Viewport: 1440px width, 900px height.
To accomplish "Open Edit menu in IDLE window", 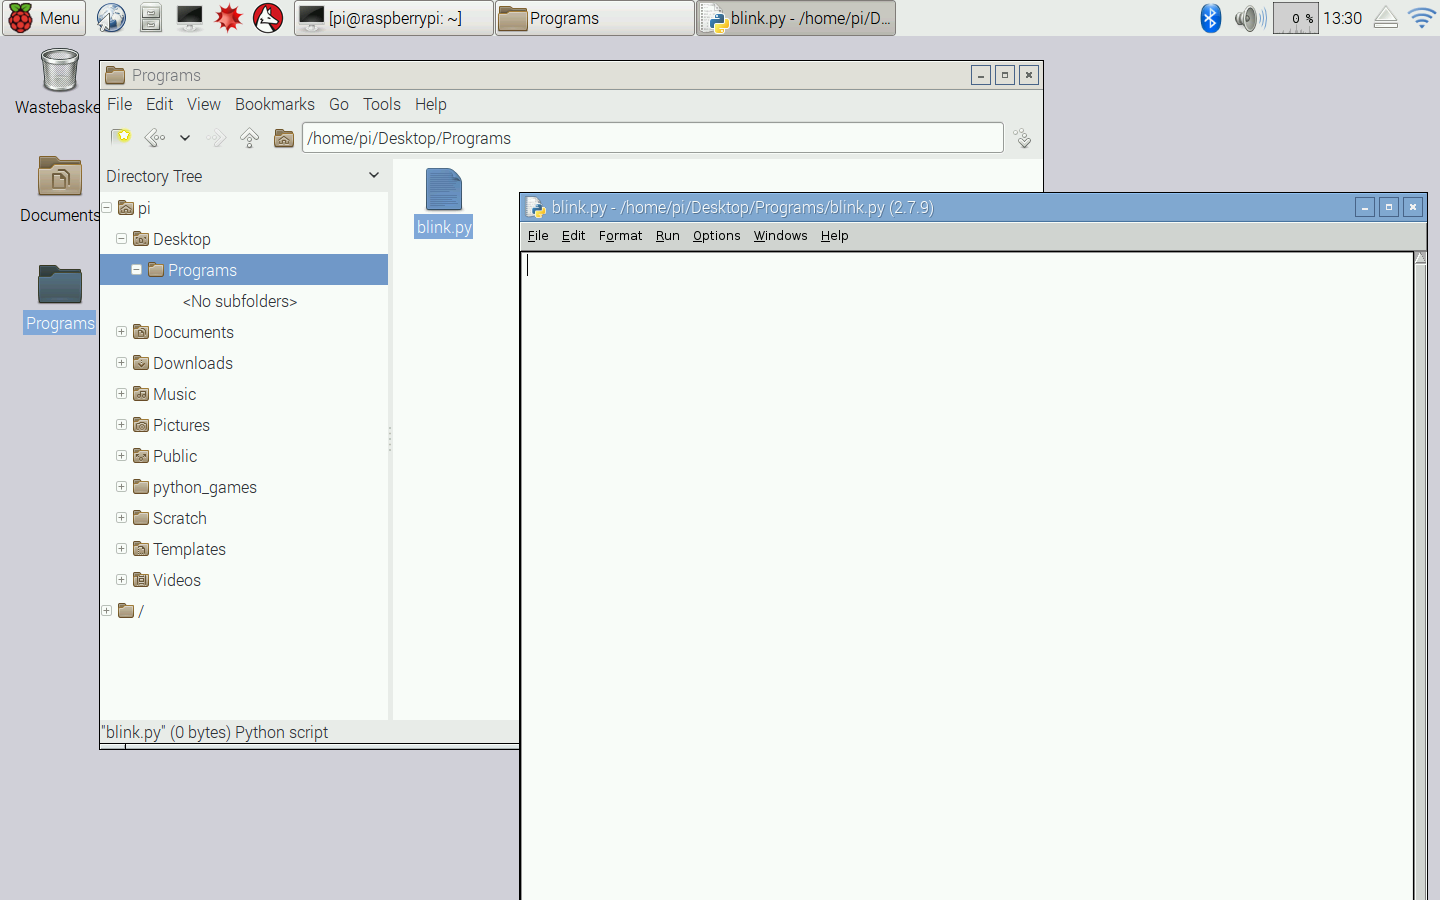I will (573, 236).
